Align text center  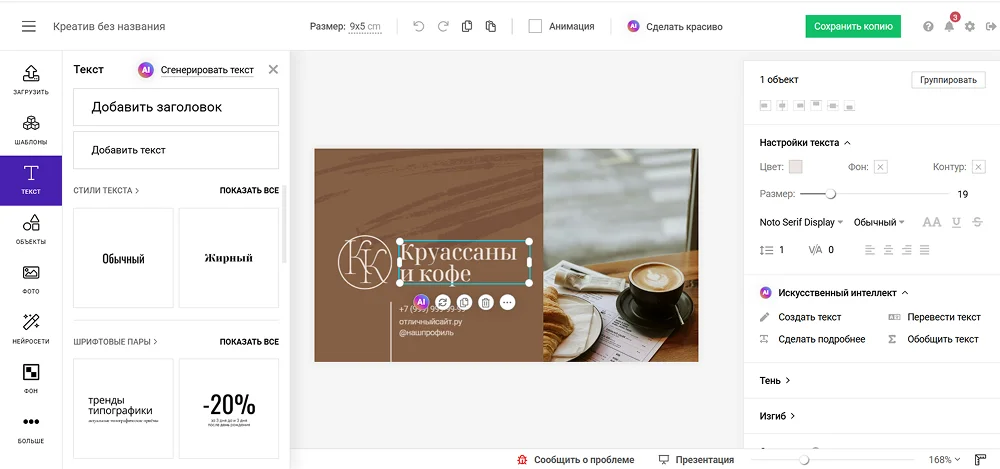coord(888,250)
